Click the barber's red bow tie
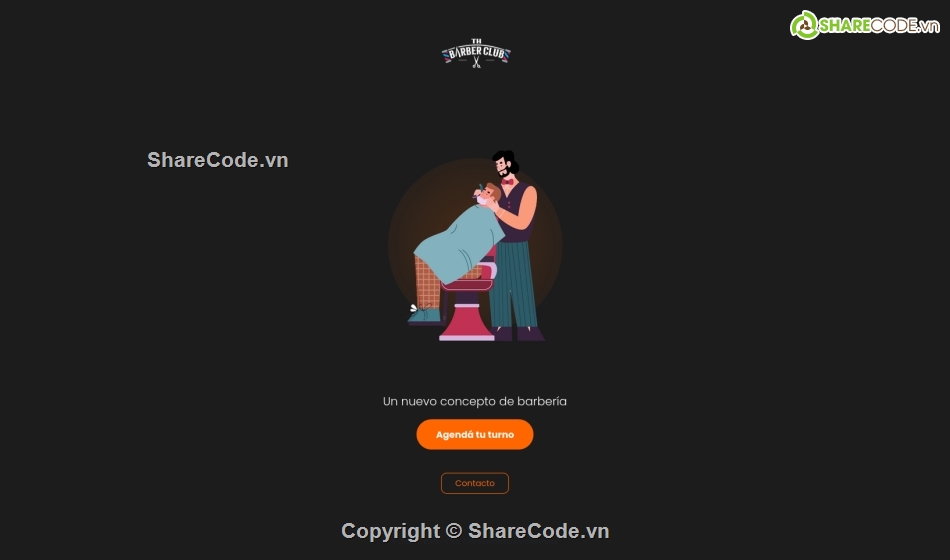Viewport: 950px width, 560px height. click(x=507, y=182)
